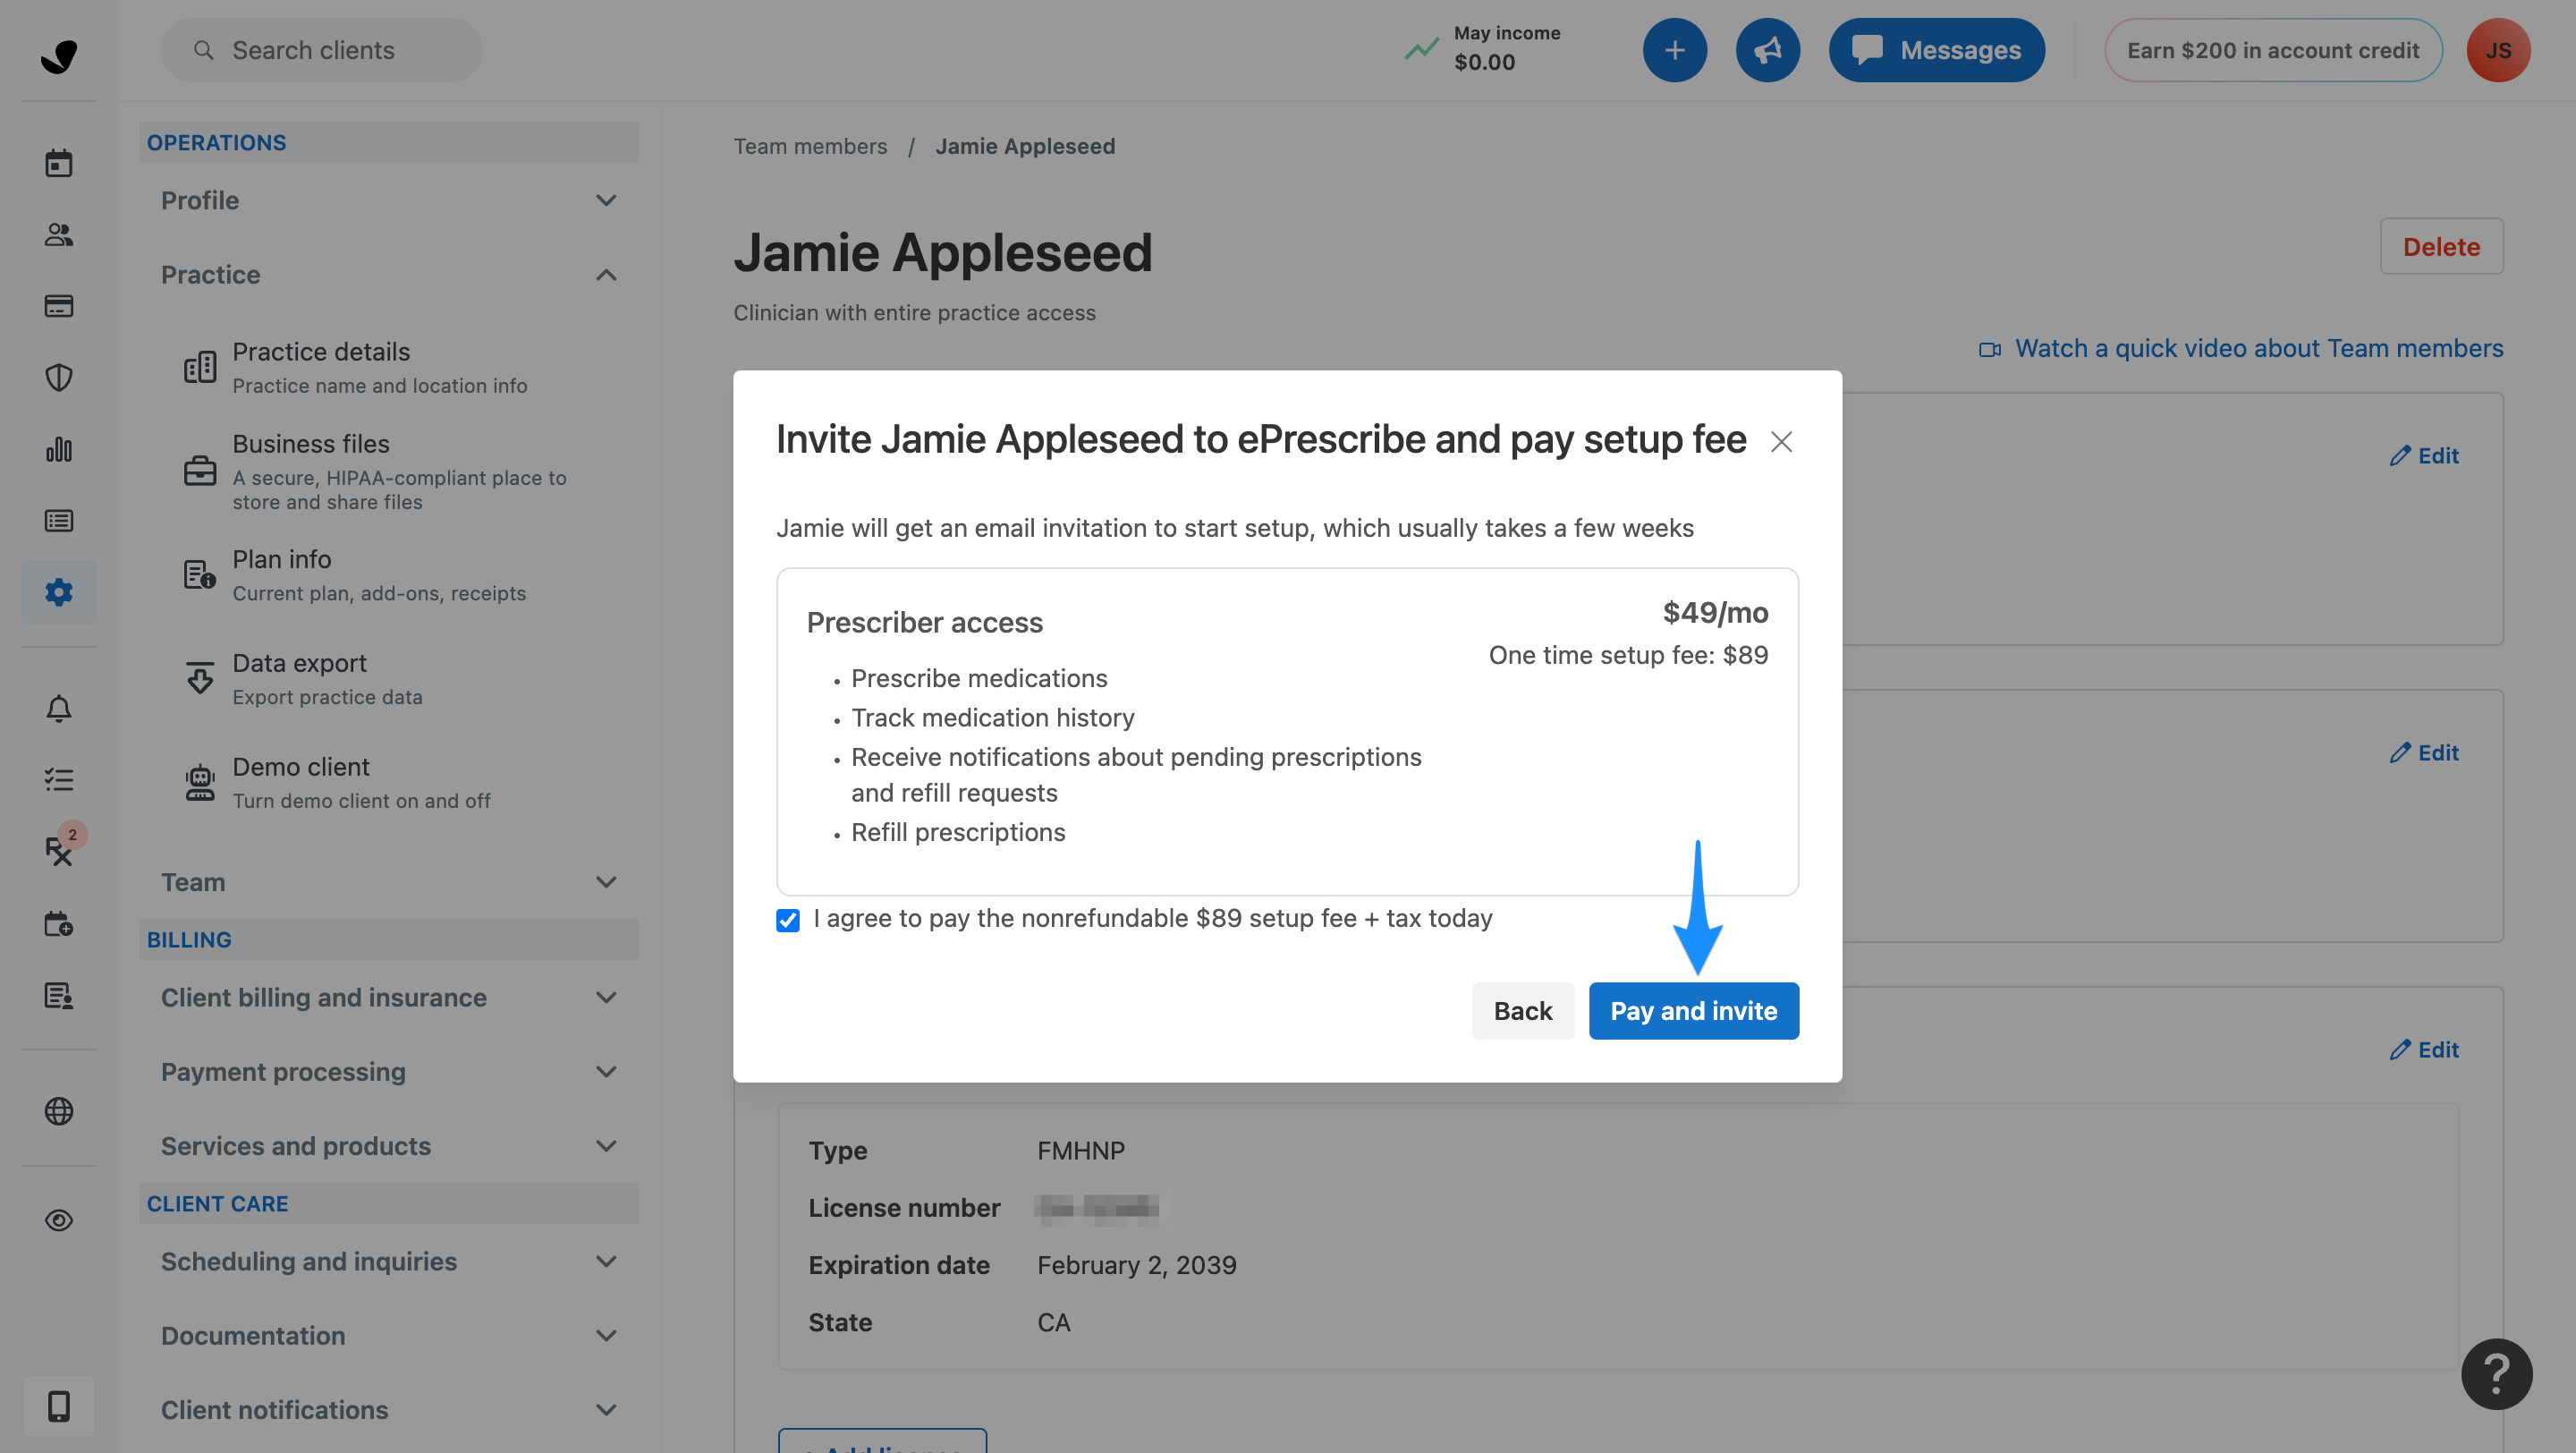The width and height of the screenshot is (2576, 1453).
Task: Click the CLIENT CARE section header
Action: coord(388,1203)
